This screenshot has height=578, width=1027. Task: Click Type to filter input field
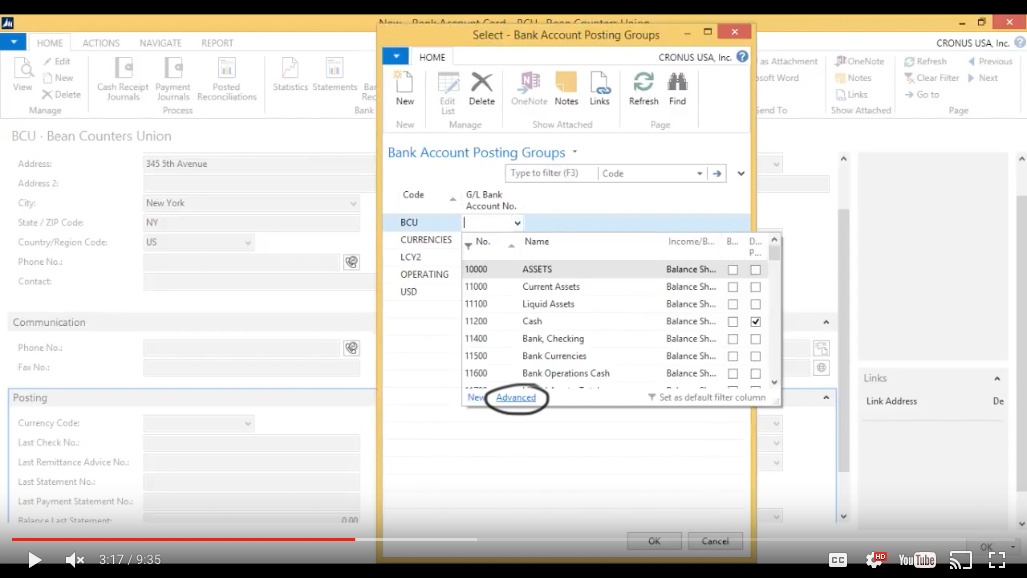click(x=551, y=174)
